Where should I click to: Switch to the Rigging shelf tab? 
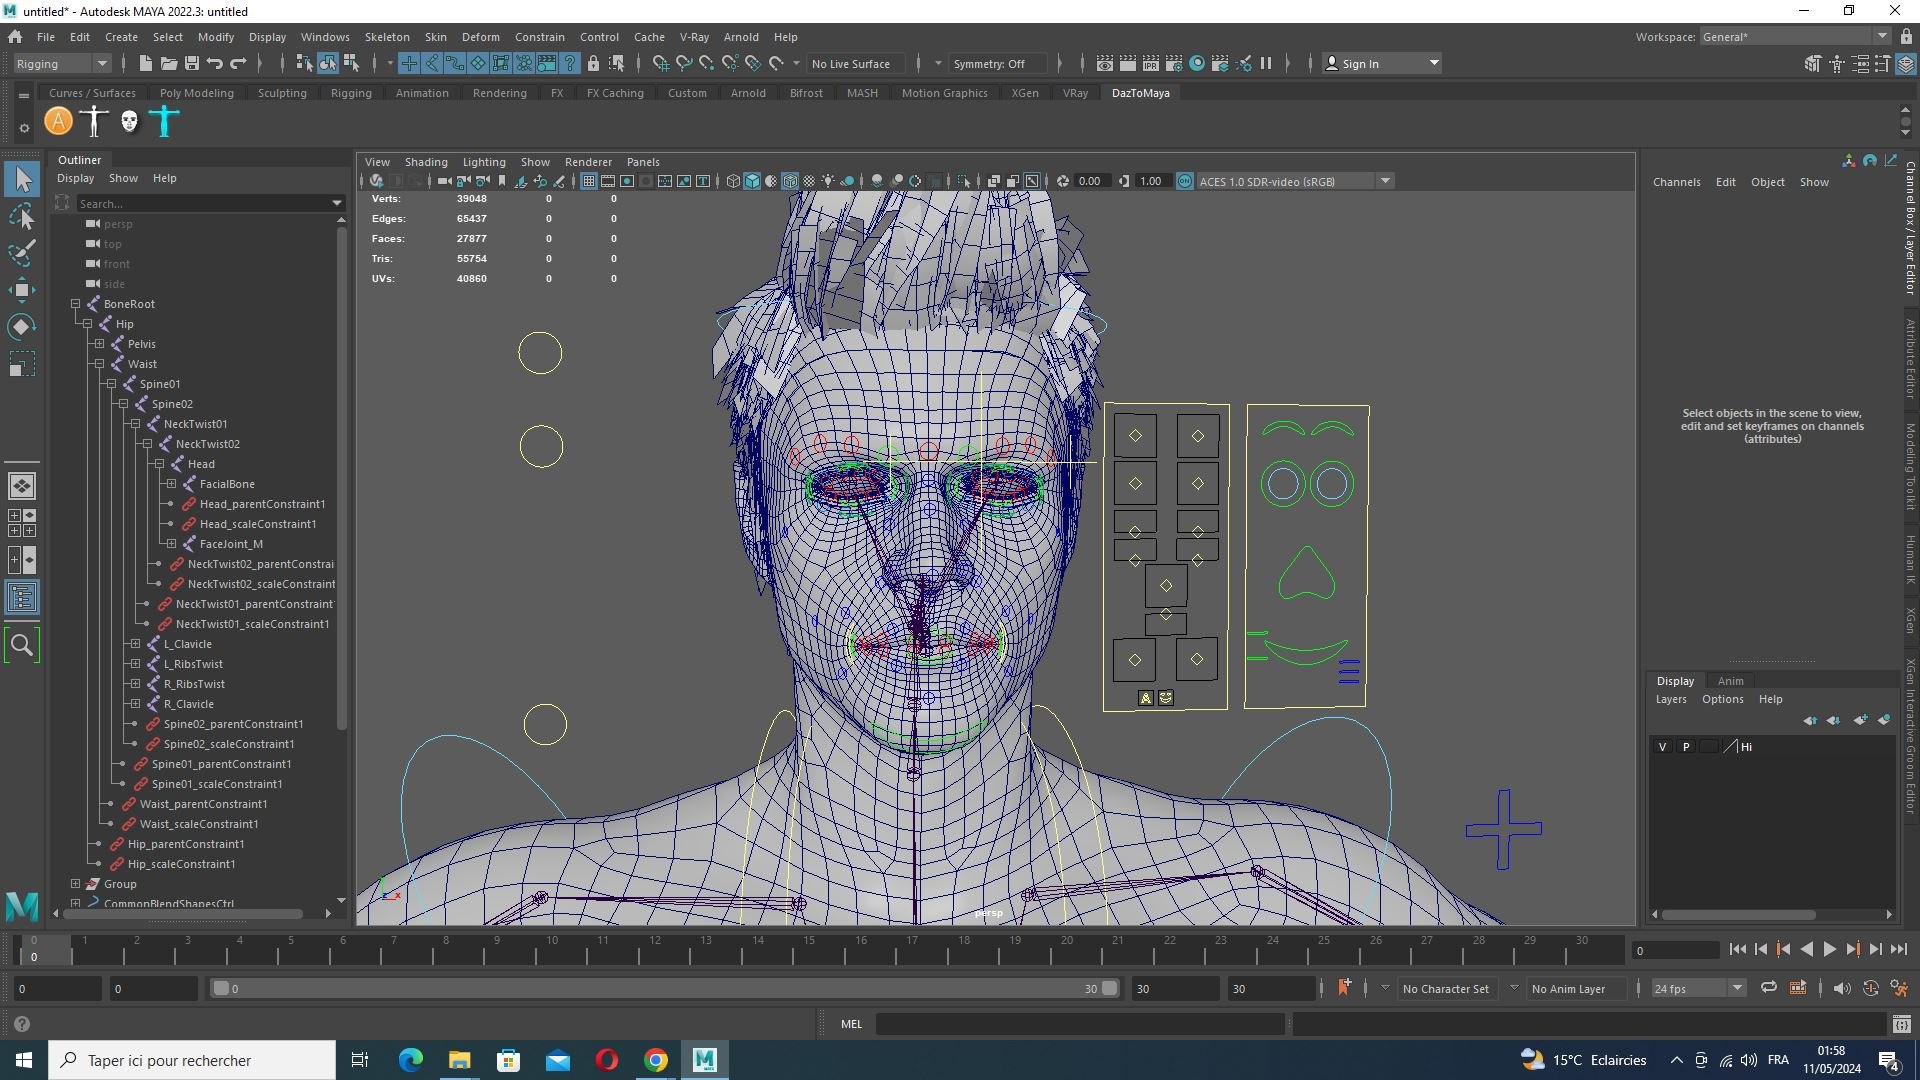351,93
